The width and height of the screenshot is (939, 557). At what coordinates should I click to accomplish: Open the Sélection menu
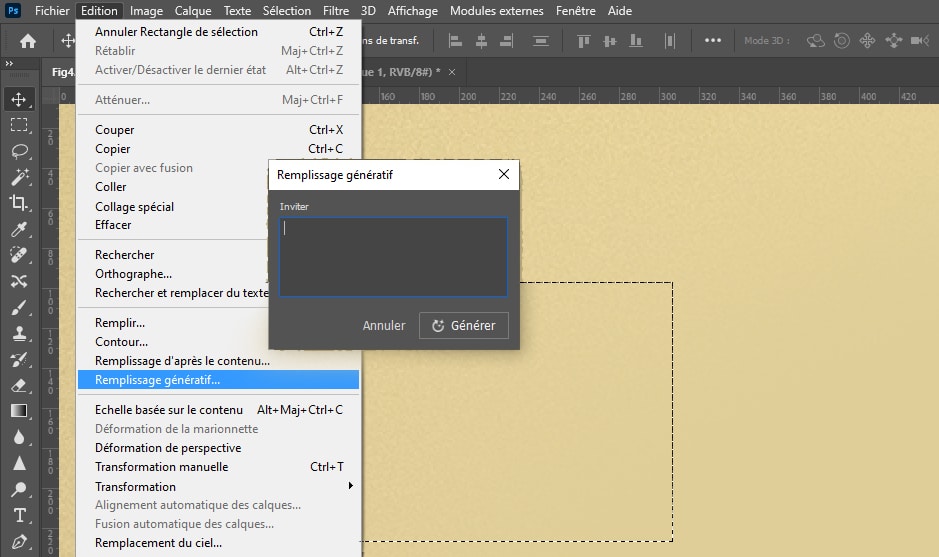(287, 10)
